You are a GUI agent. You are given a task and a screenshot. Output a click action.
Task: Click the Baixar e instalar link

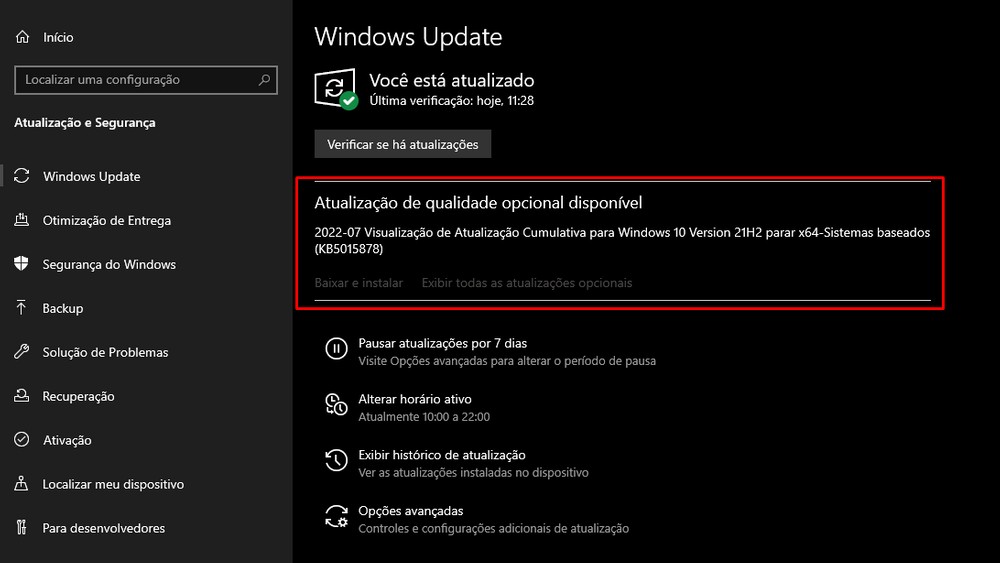point(358,282)
